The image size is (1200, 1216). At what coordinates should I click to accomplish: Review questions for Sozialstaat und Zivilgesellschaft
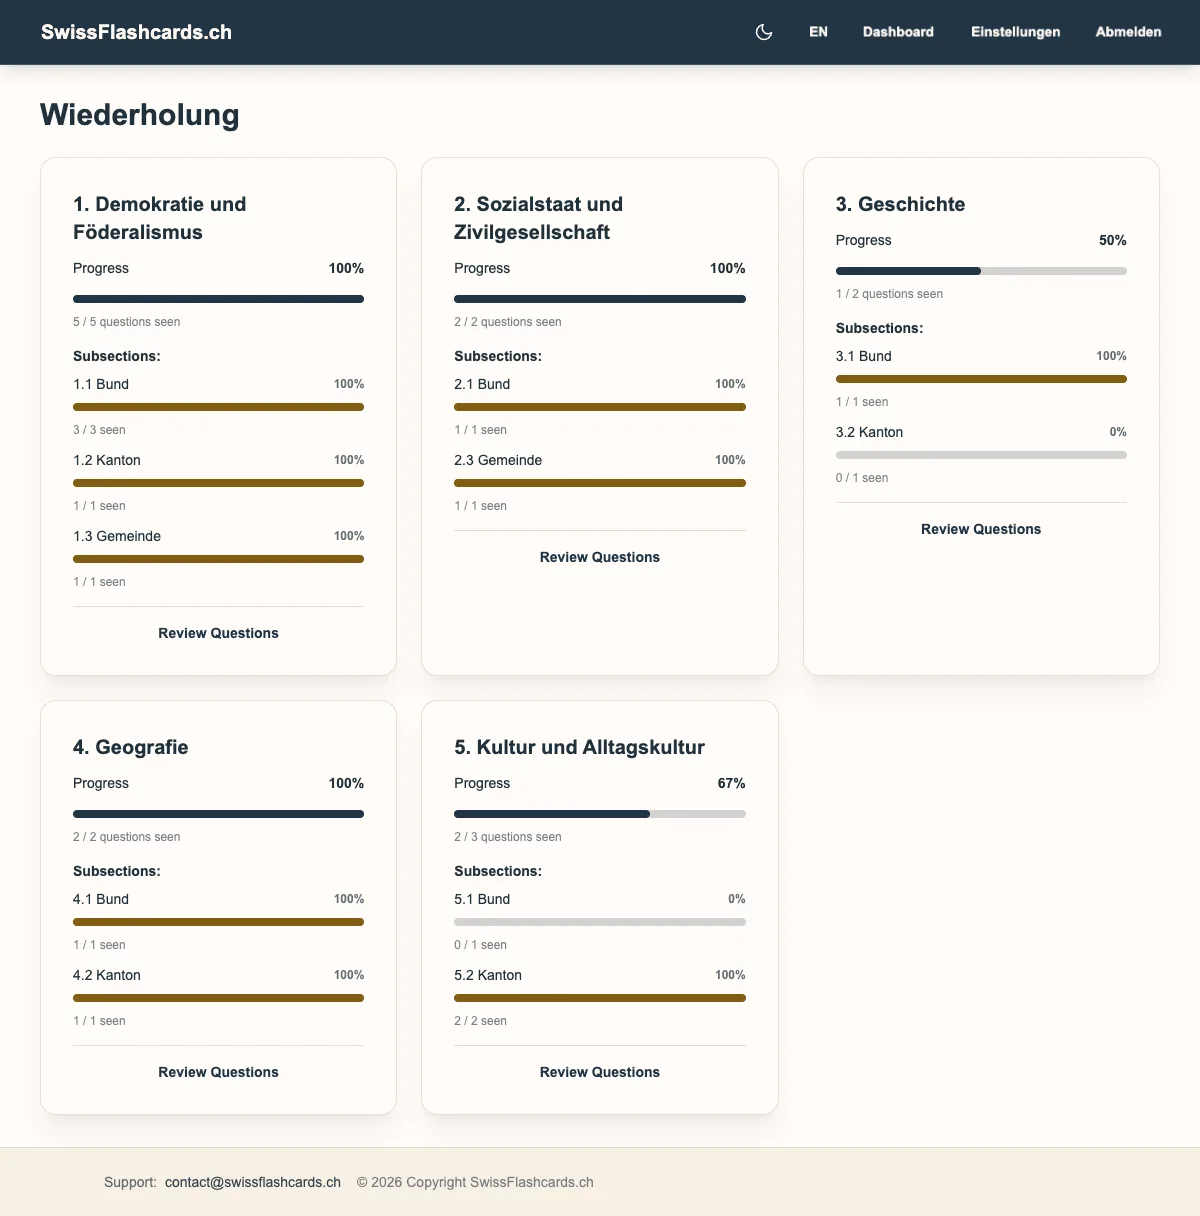tap(599, 556)
